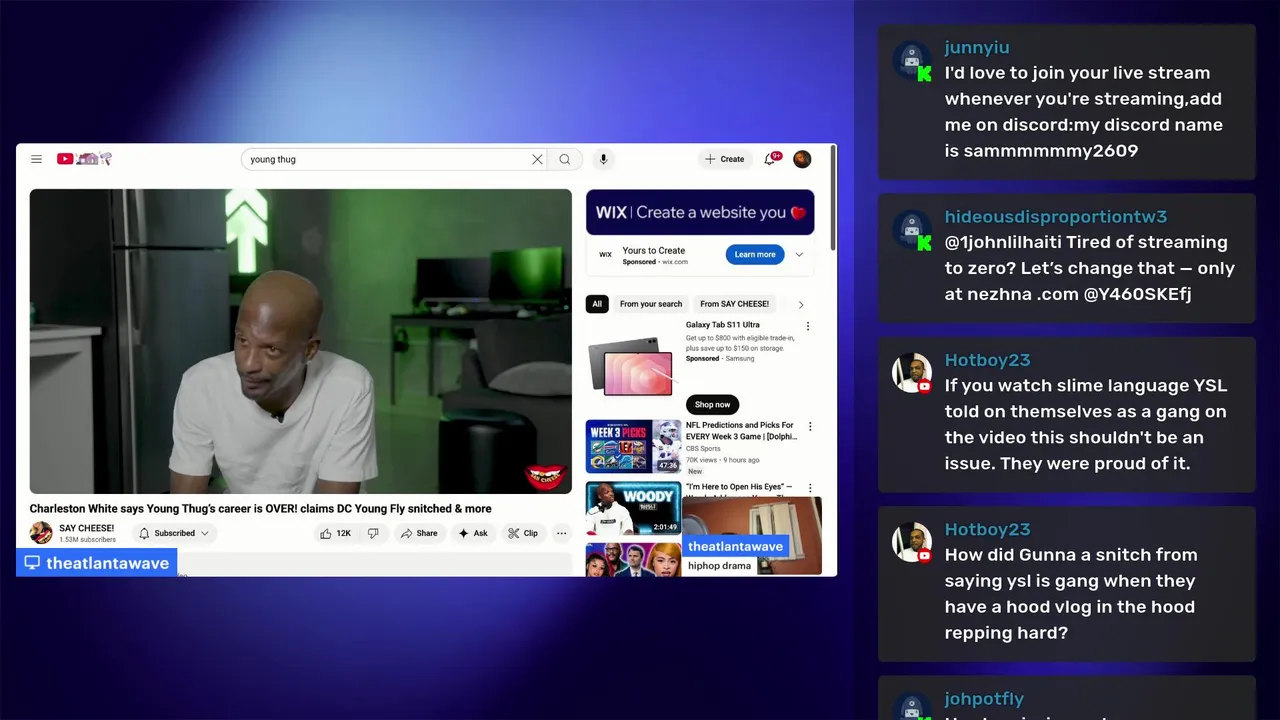Open the account avatar menu
The width and height of the screenshot is (1280, 720).
tap(802, 159)
